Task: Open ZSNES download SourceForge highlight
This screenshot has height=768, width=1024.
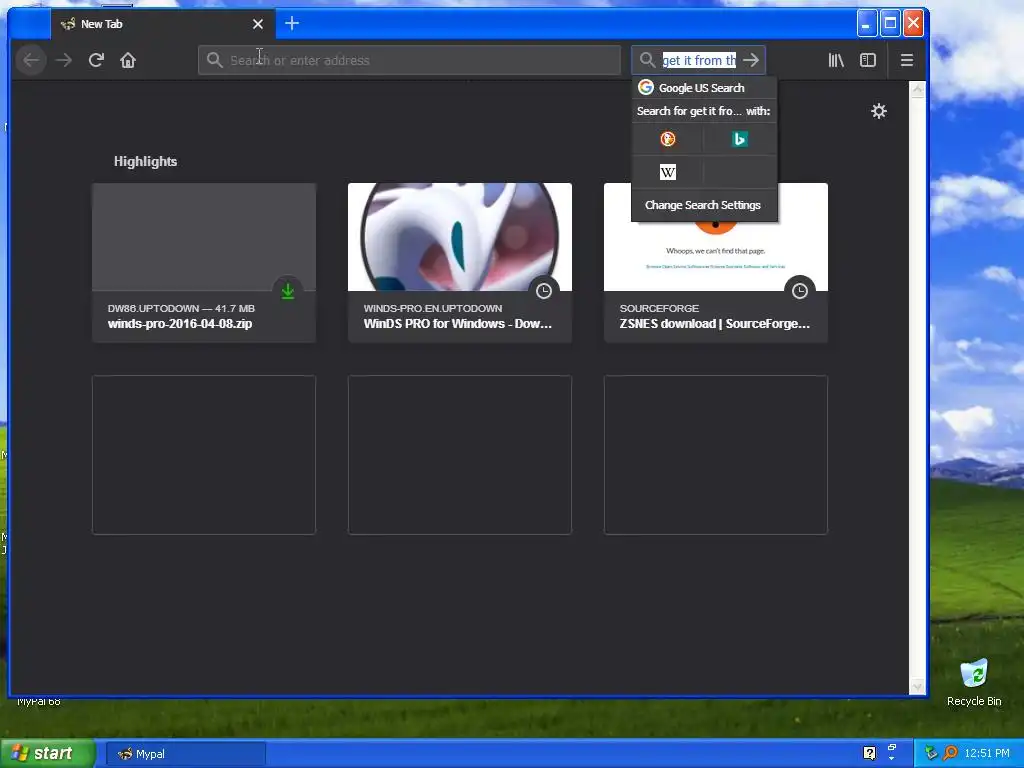Action: 716,263
